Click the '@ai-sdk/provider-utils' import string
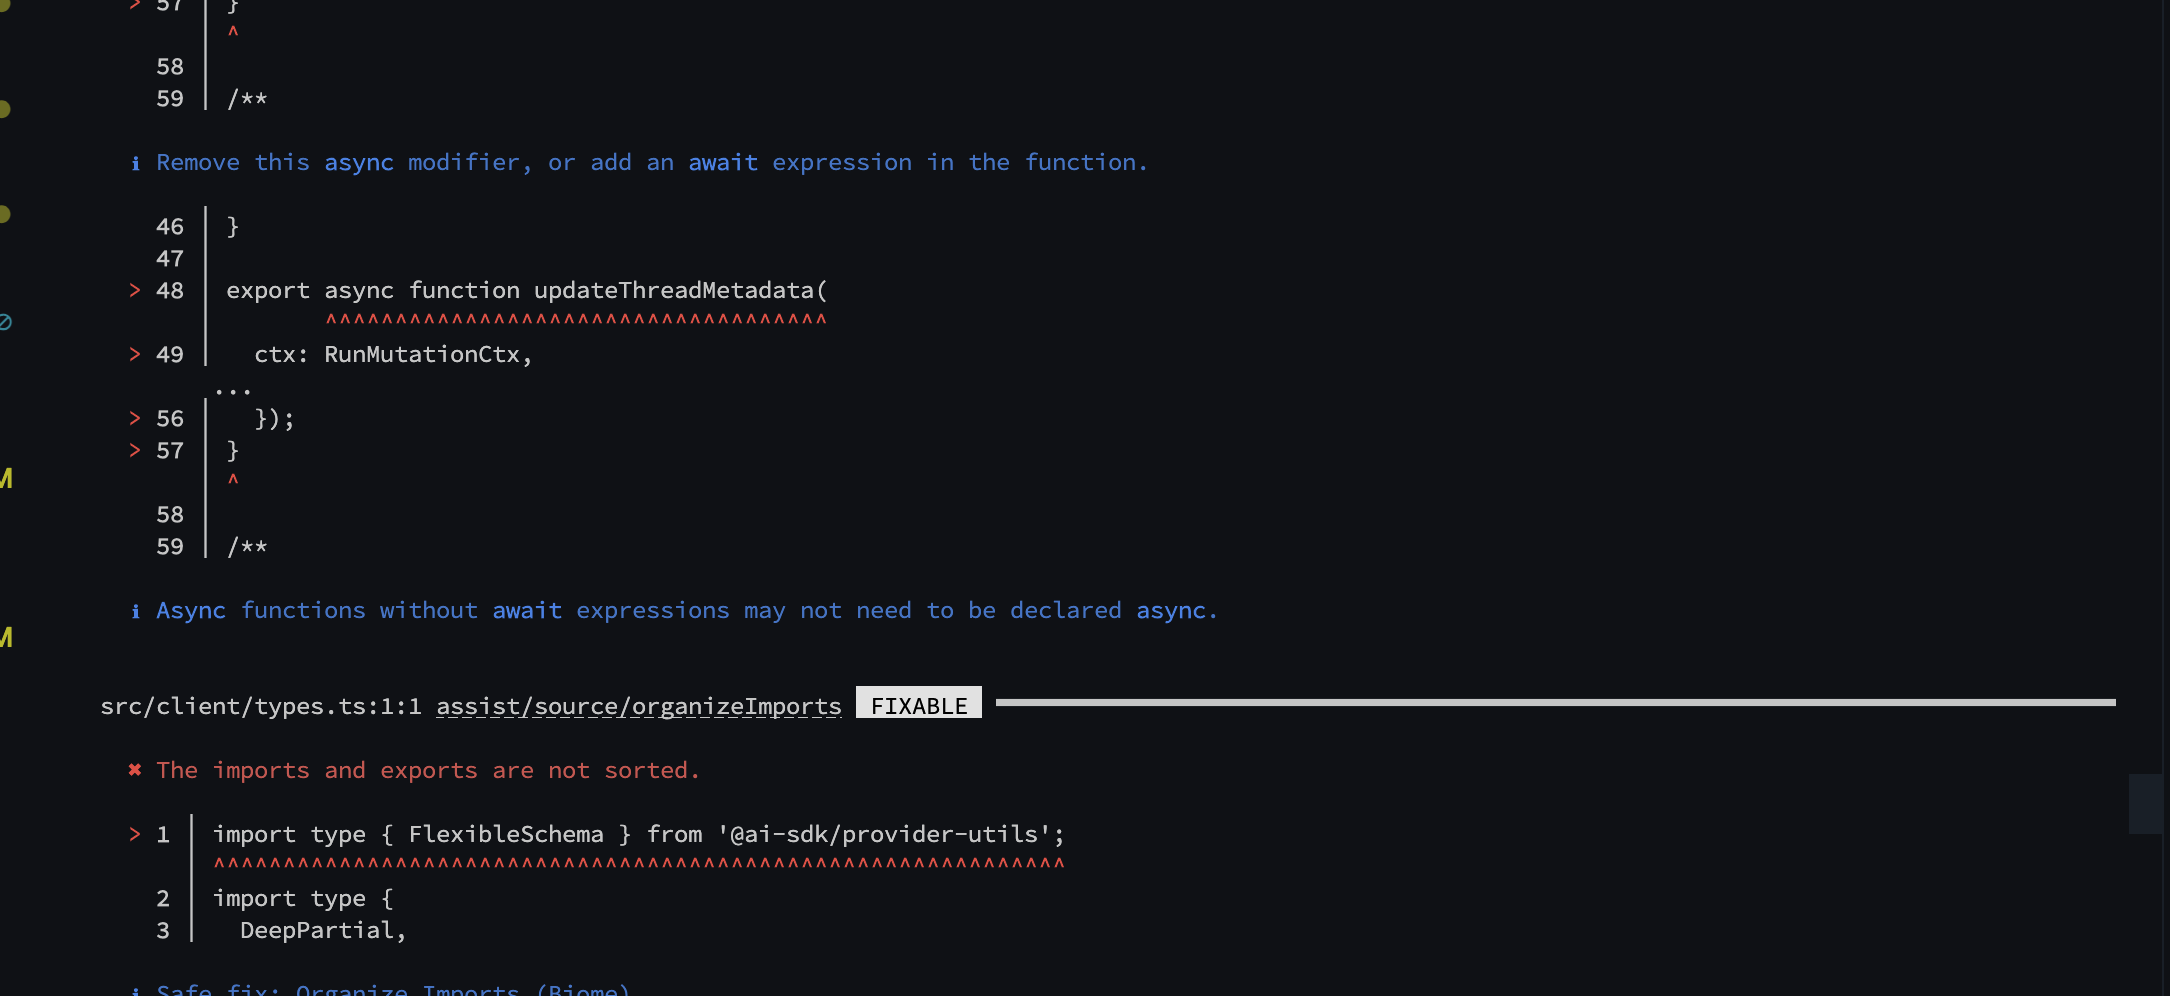This screenshot has height=996, width=2170. [884, 834]
